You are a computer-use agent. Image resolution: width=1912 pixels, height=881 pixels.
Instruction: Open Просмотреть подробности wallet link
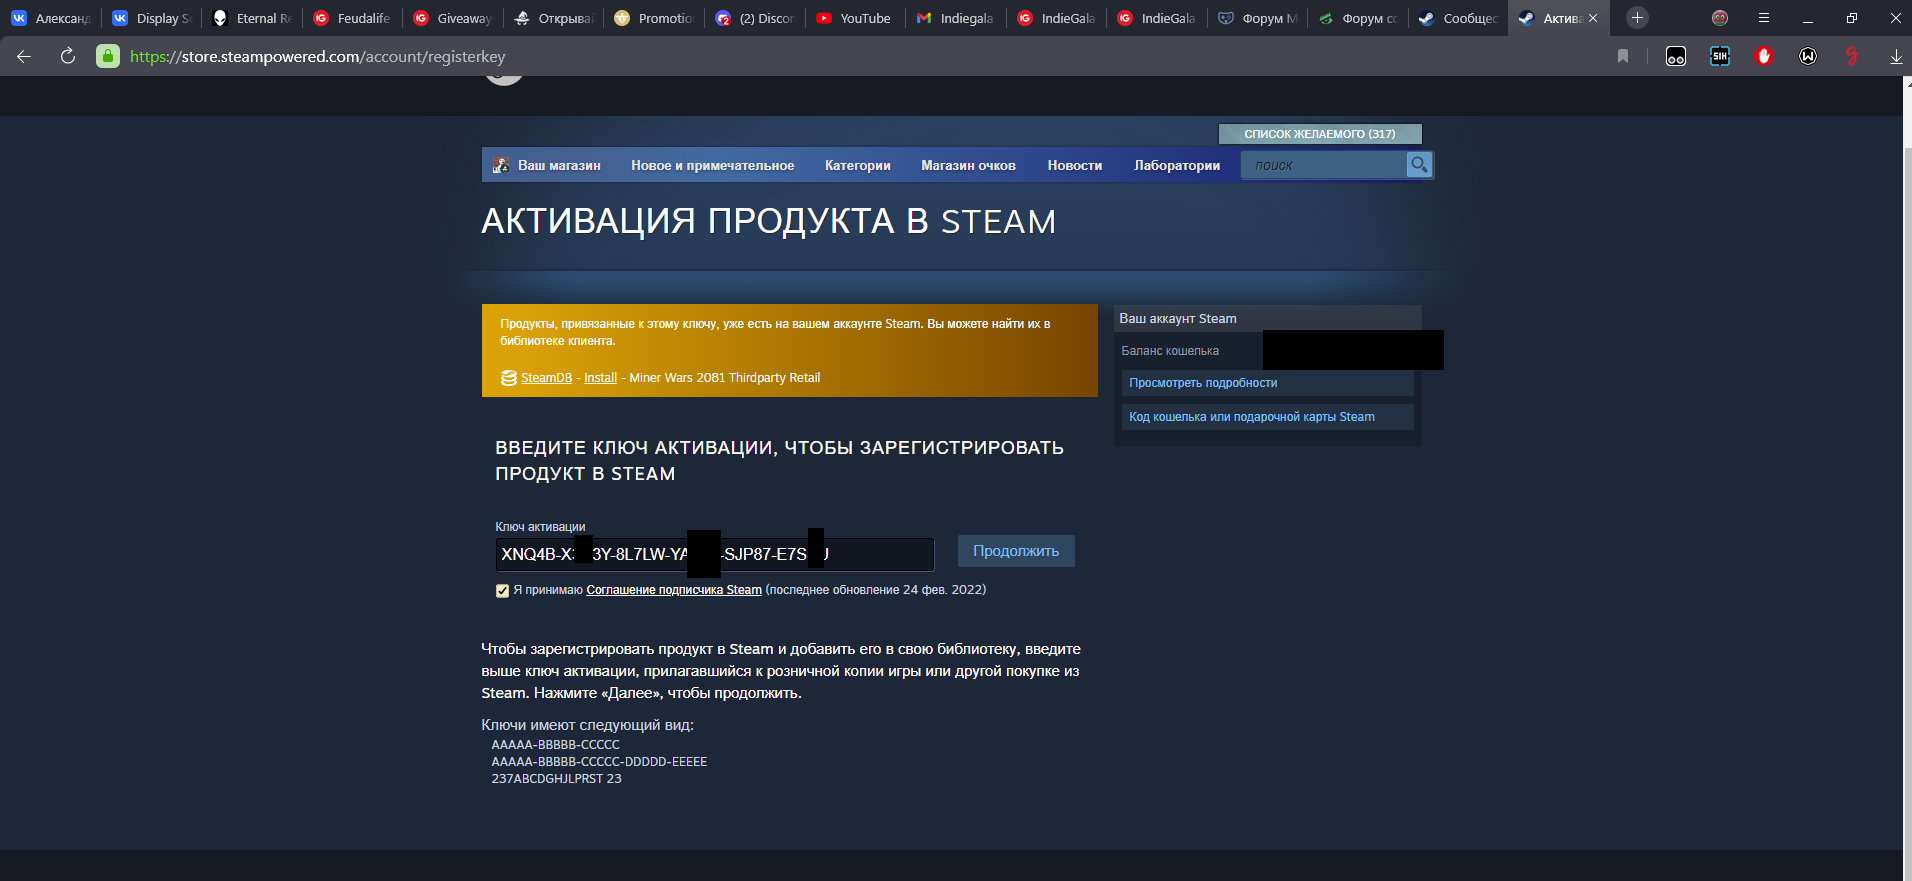coord(1267,383)
